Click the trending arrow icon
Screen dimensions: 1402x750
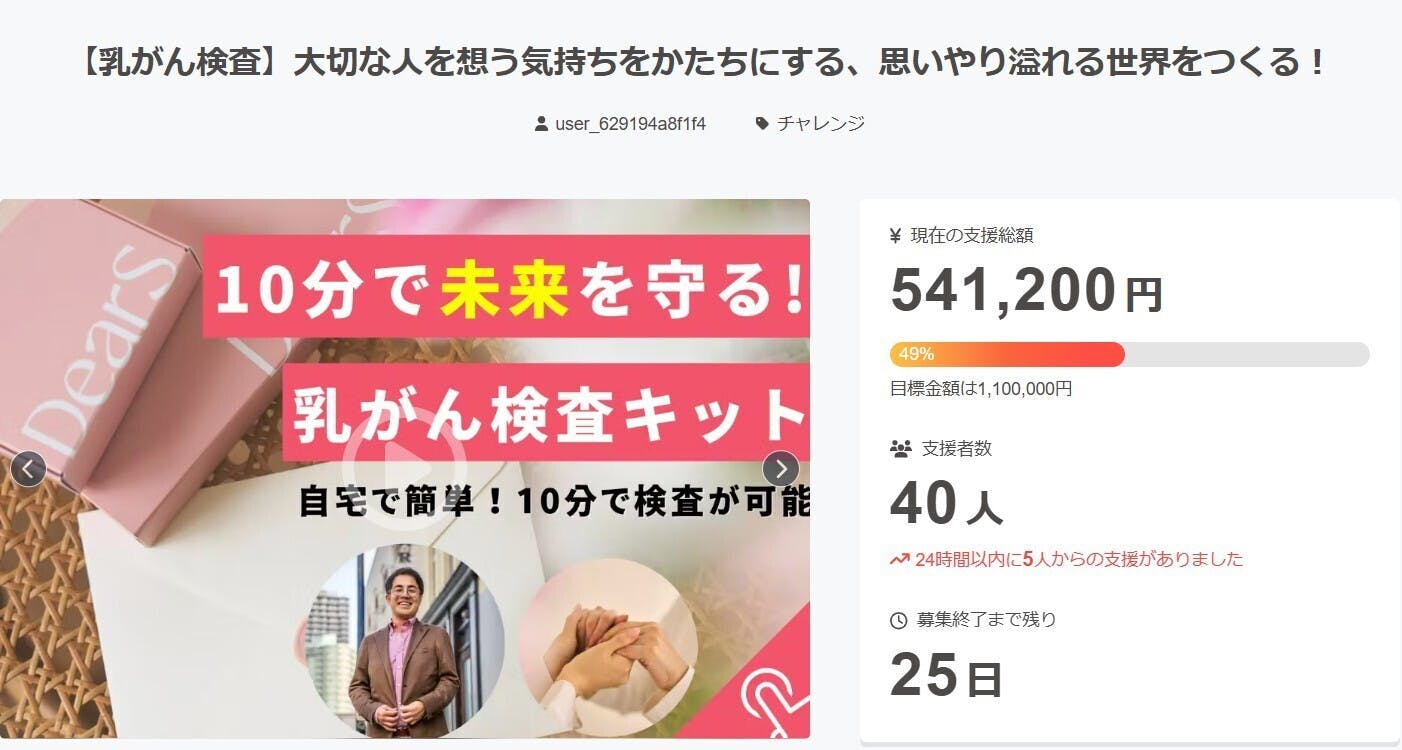899,559
